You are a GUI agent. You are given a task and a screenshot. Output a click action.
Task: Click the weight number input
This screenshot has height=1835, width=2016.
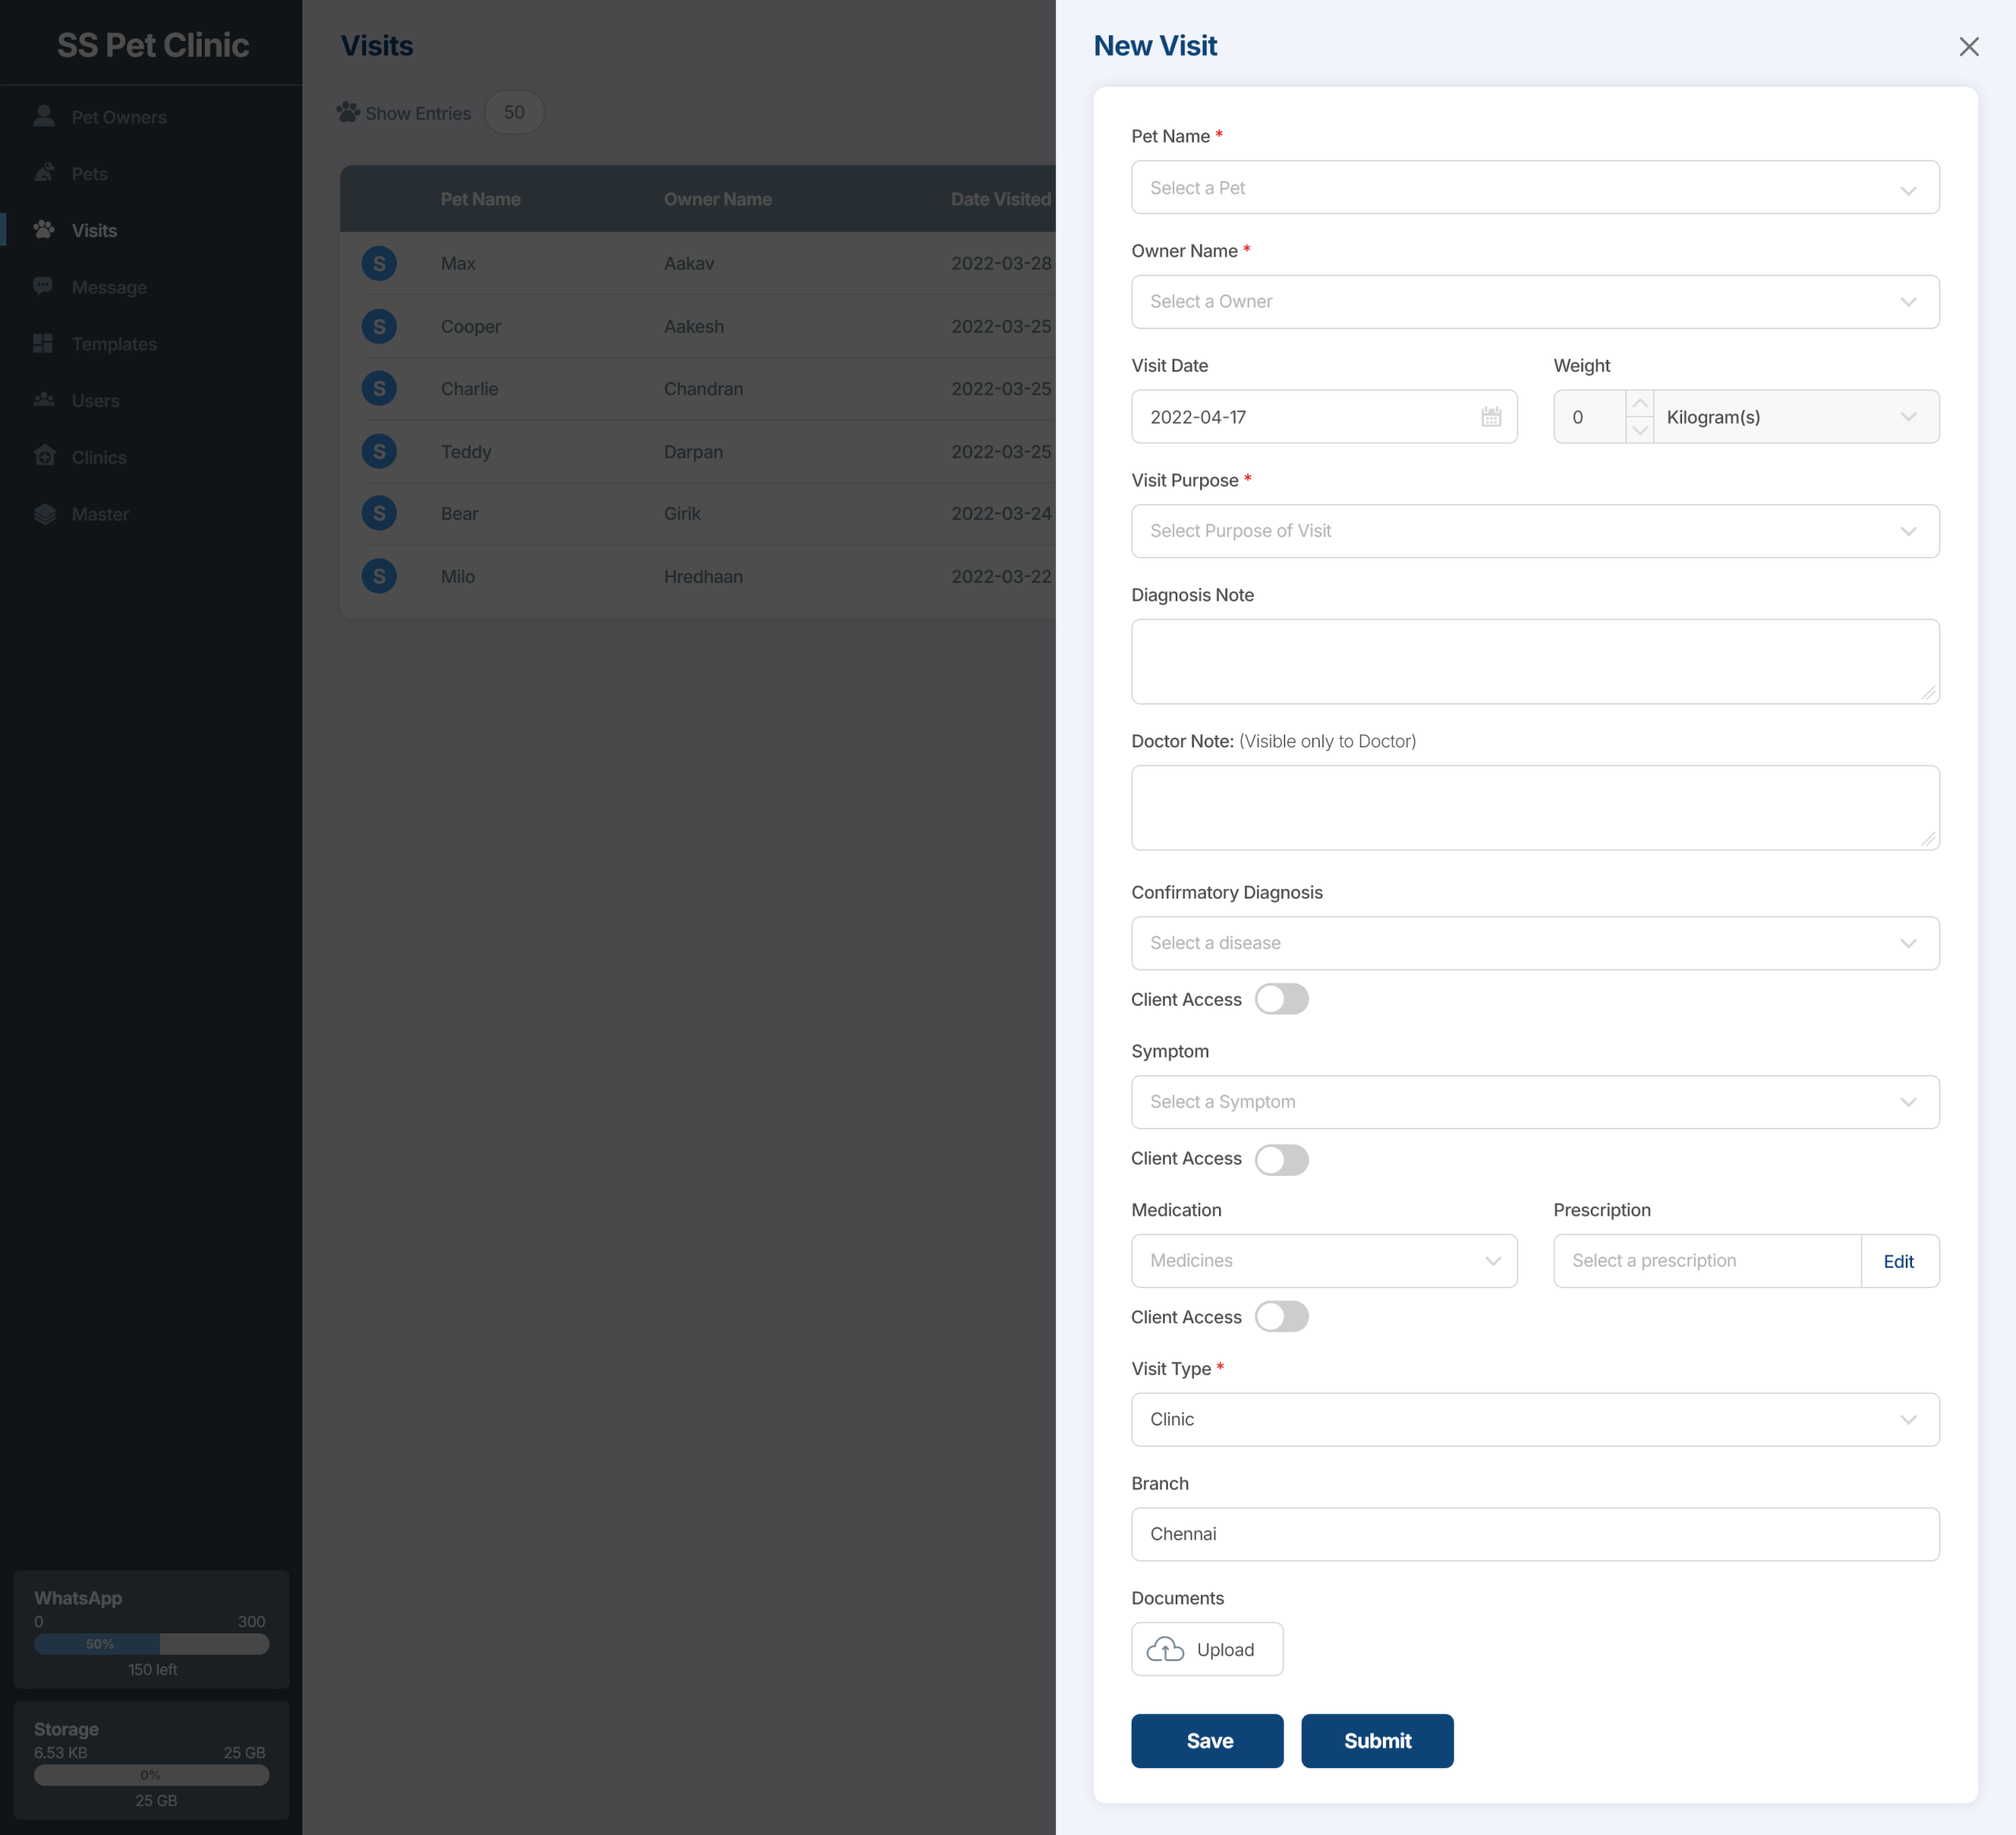click(1590, 417)
